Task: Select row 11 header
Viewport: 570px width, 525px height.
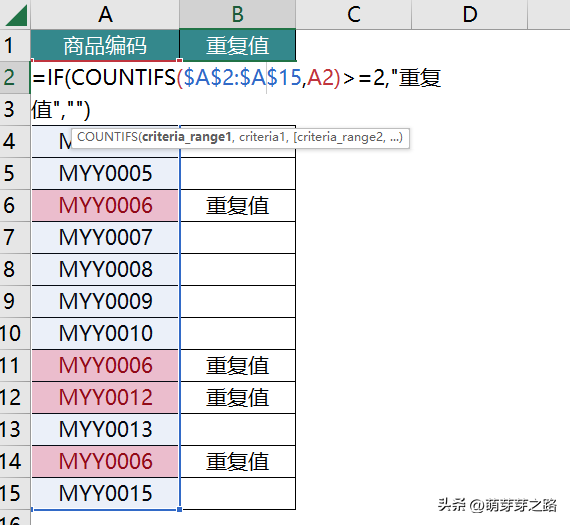Action: pyautogui.click(x=15, y=365)
